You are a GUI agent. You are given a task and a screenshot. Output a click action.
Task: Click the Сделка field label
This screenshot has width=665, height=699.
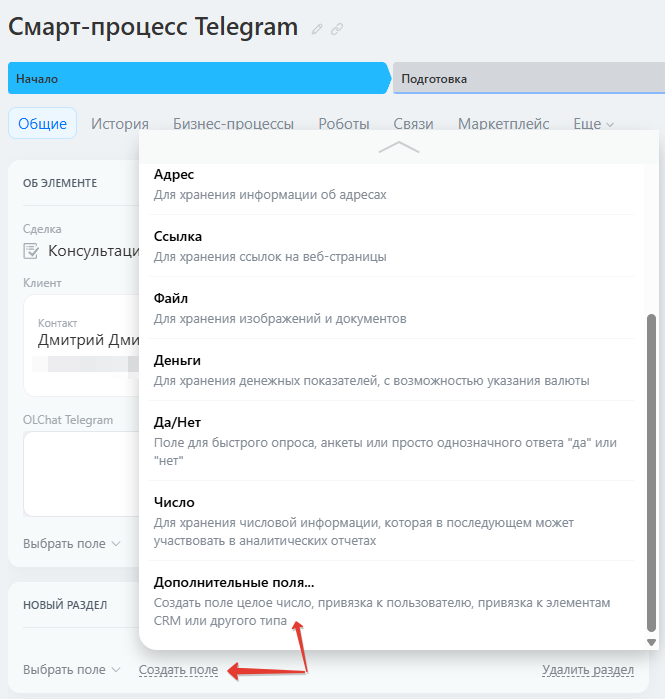pos(42,229)
